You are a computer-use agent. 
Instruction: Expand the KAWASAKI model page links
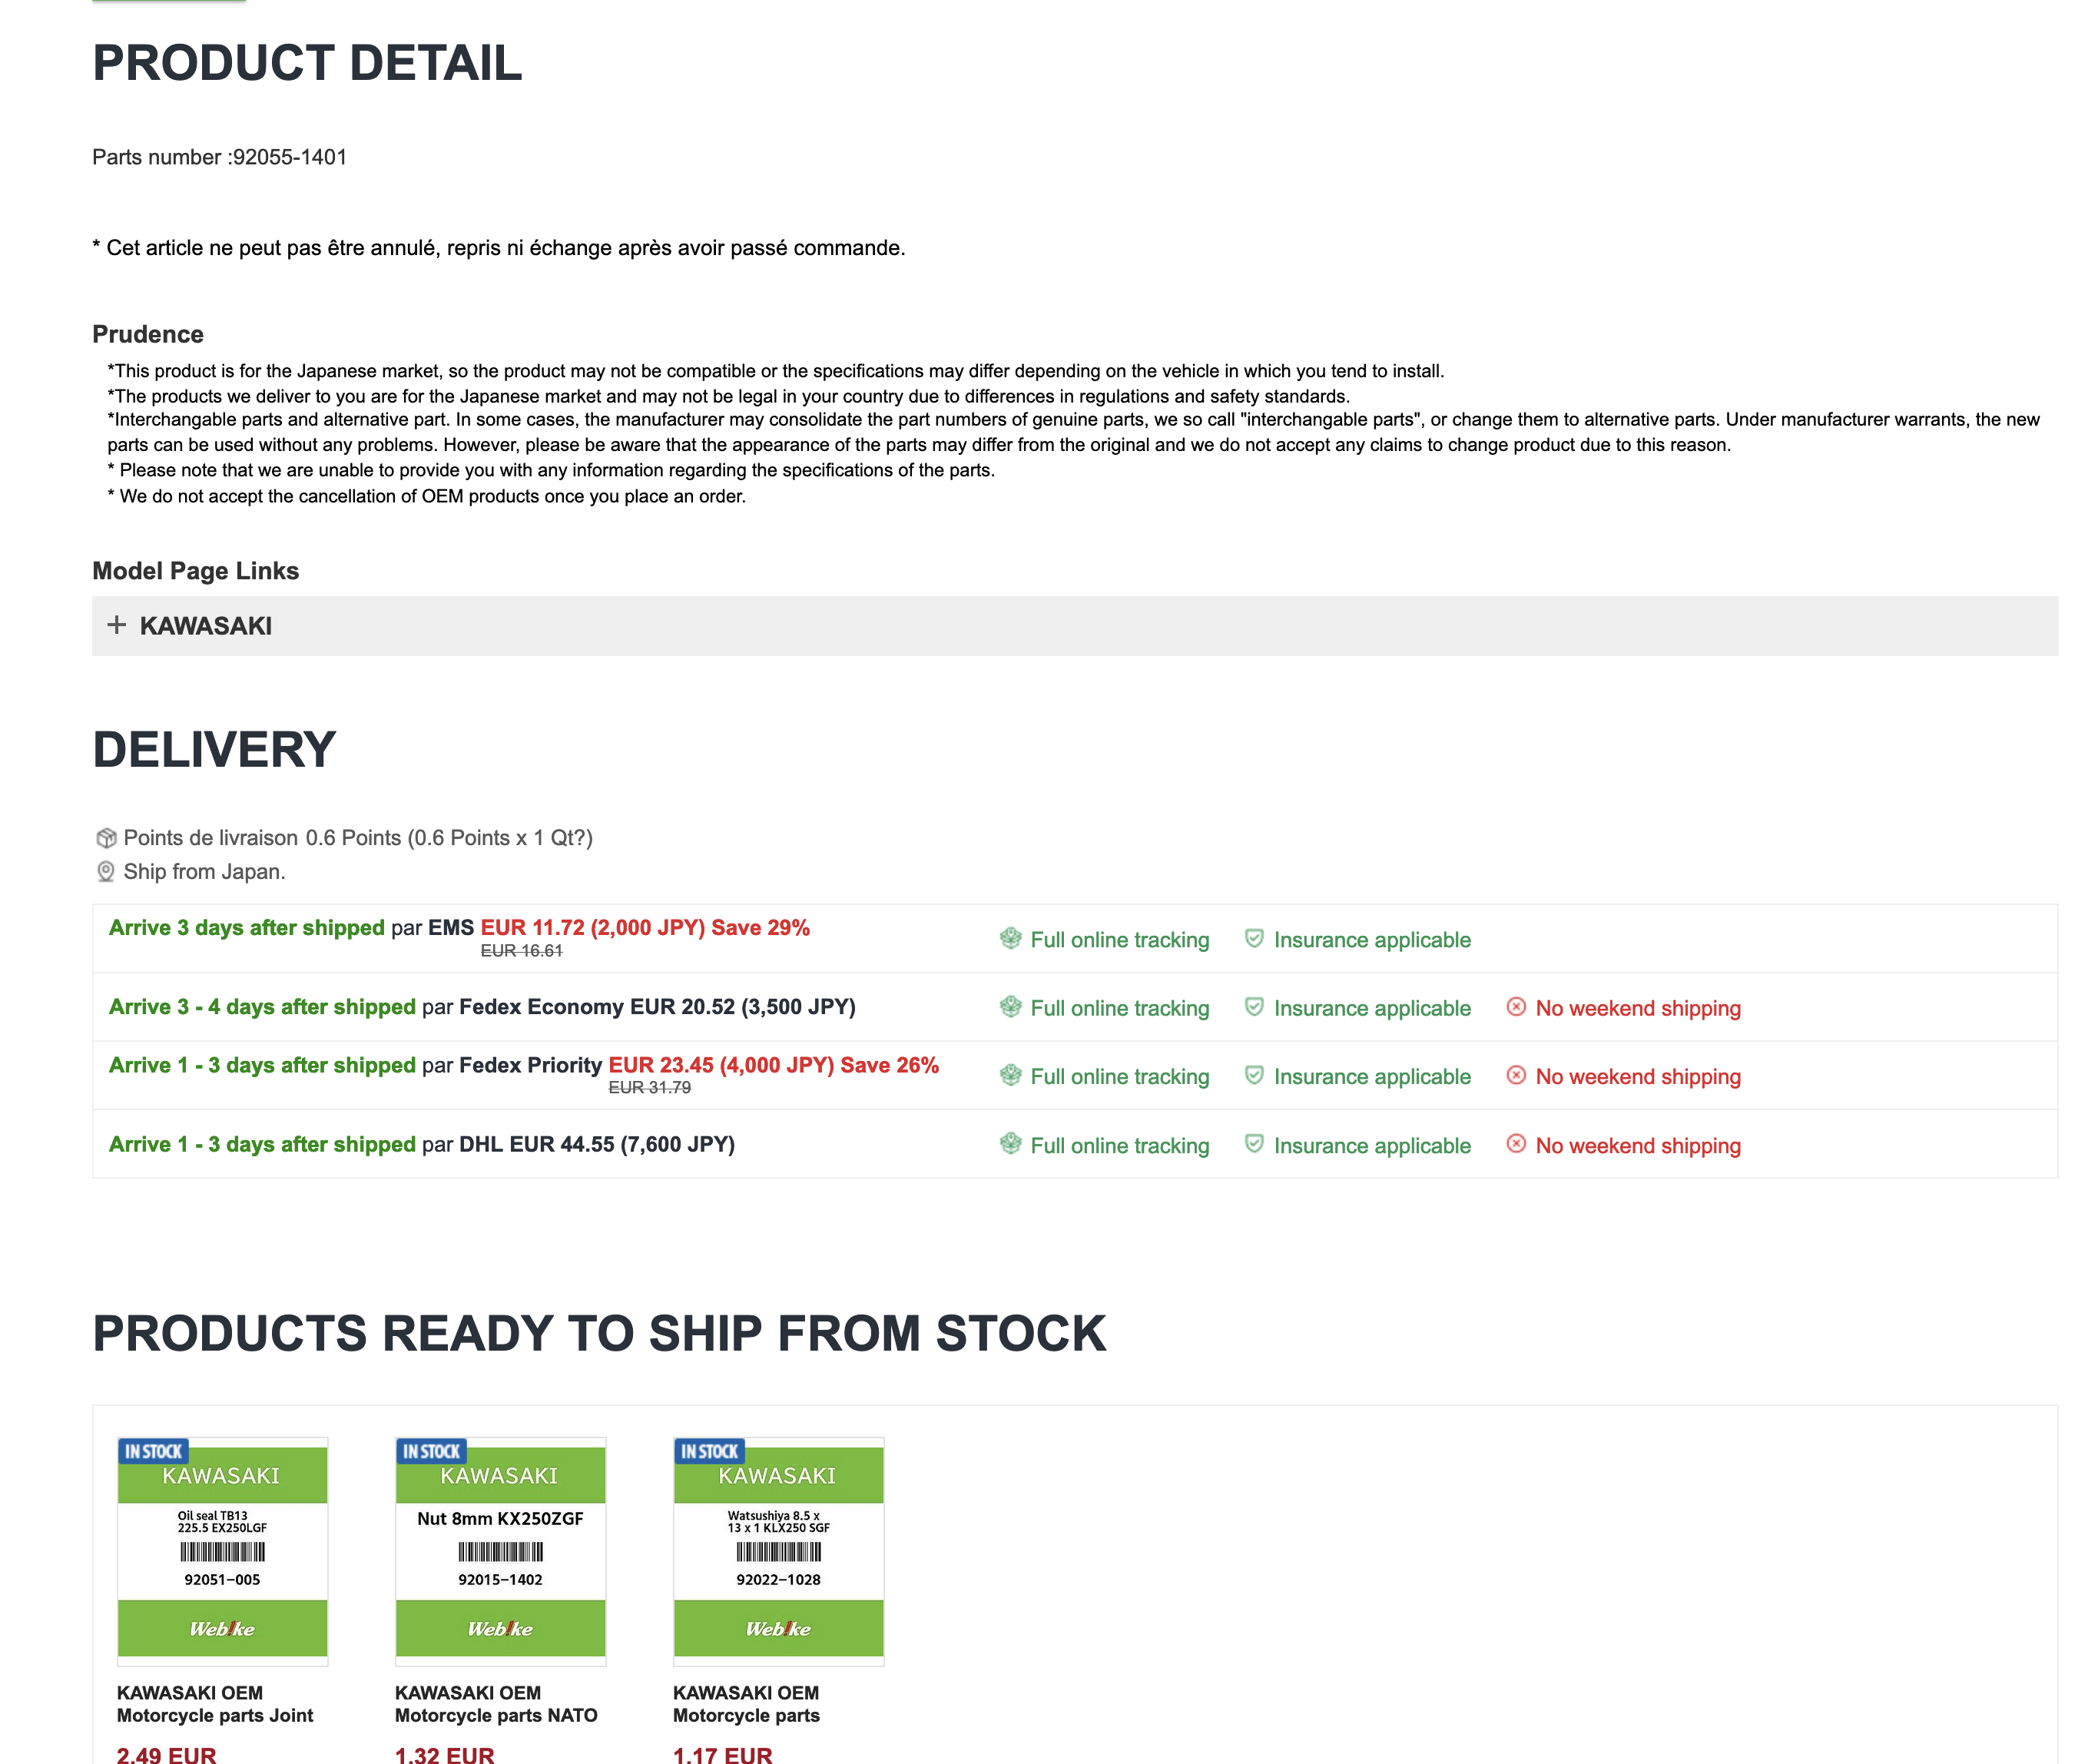point(205,626)
